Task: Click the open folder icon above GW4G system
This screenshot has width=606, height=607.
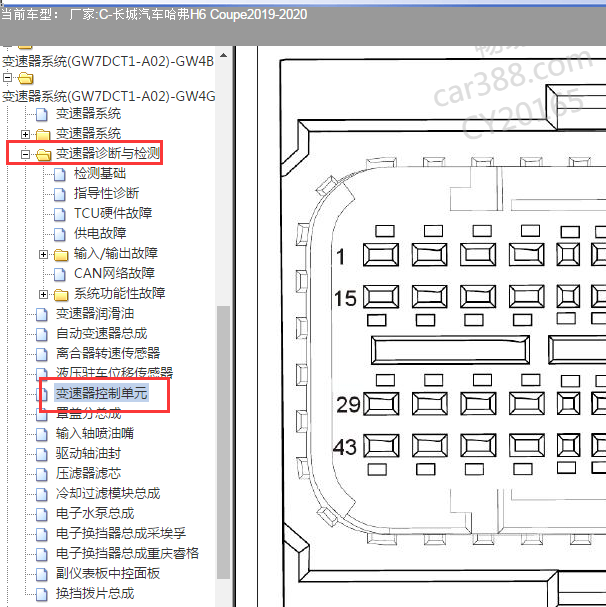Action: 26,78
